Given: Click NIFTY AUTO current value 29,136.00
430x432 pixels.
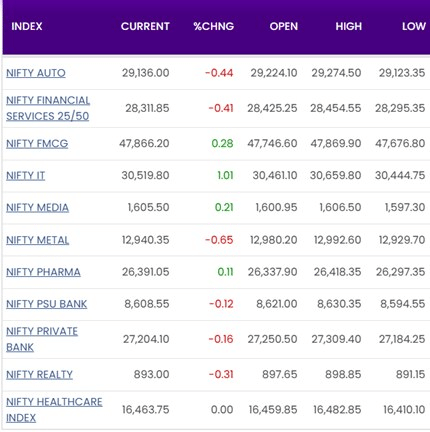Looking at the screenshot, I should pos(145,73).
